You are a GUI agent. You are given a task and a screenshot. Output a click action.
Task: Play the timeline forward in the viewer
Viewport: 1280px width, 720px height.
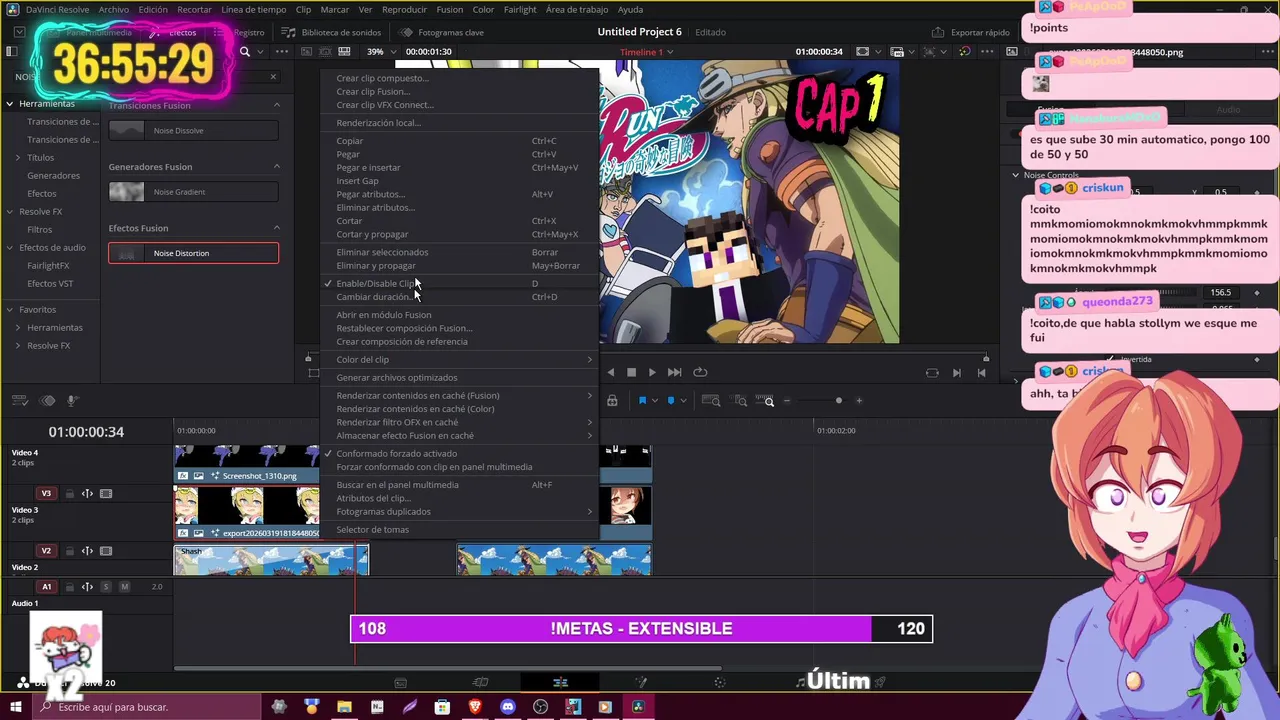pyautogui.click(x=652, y=372)
